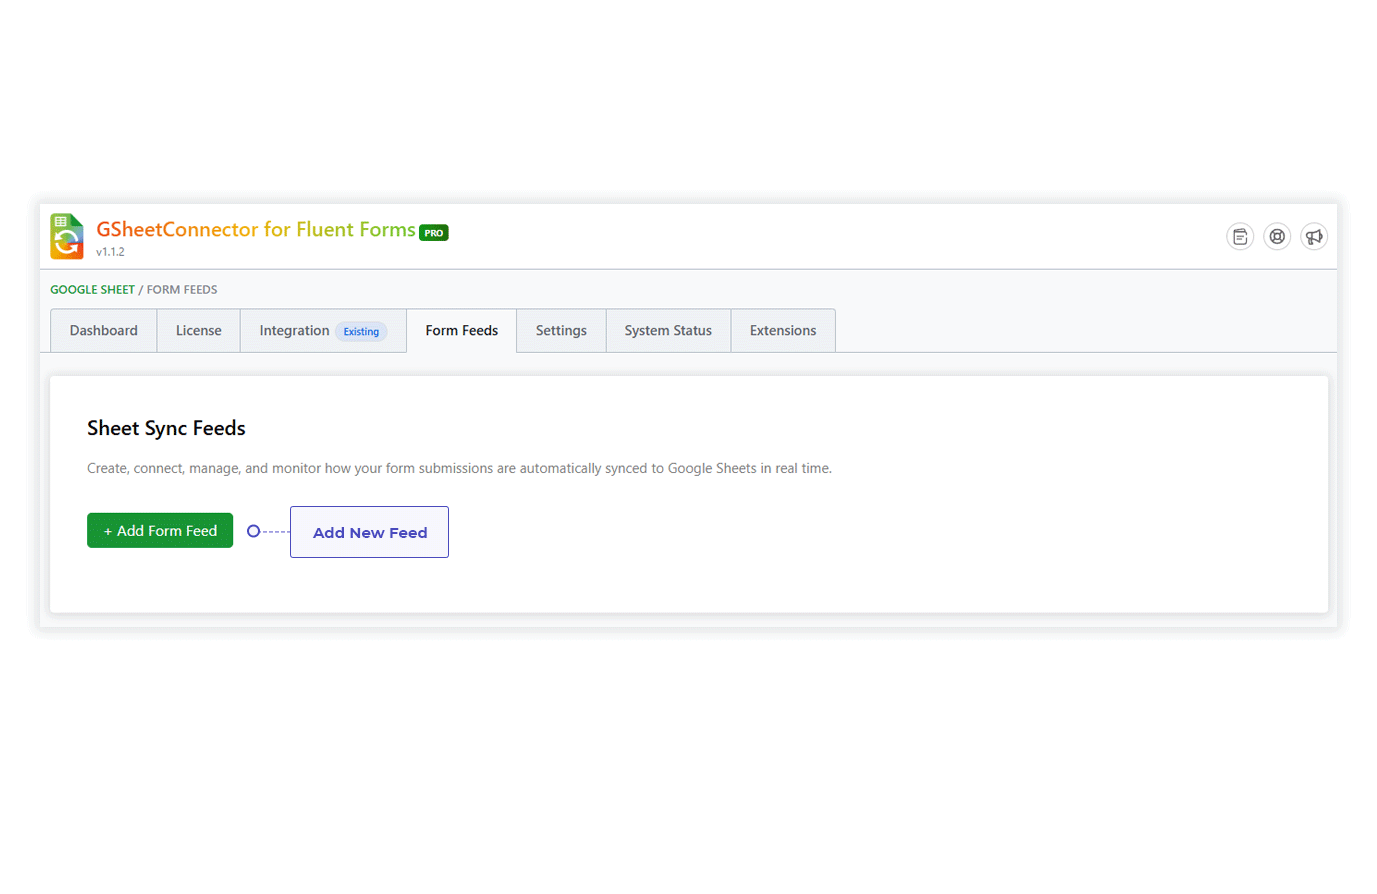This screenshot has height=894, width=1377.
Task: Go to the Integration tab
Action: click(x=323, y=331)
